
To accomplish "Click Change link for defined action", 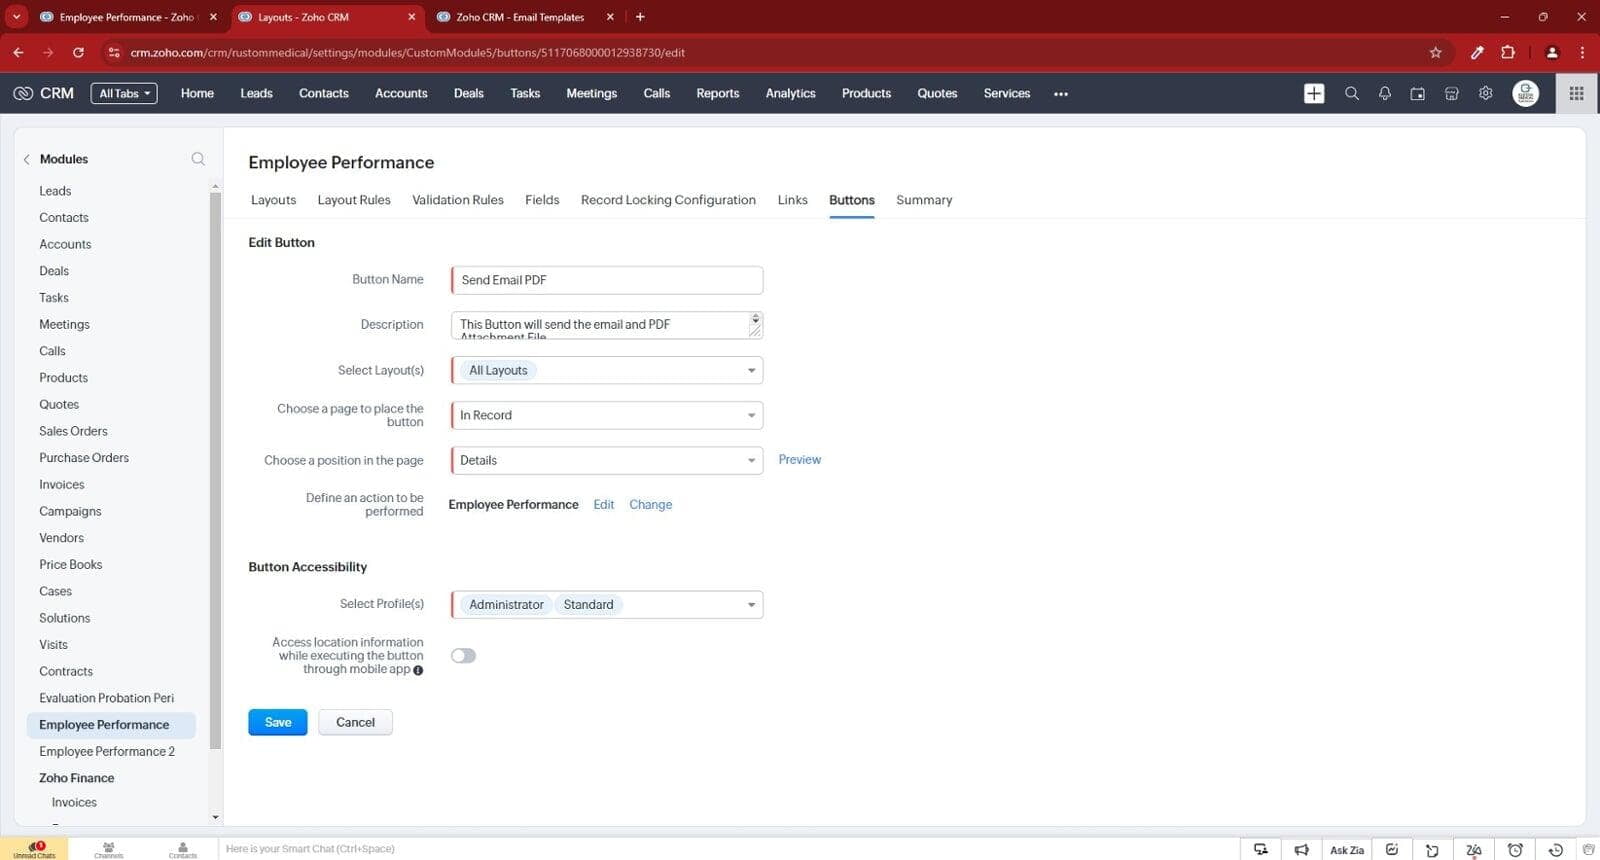I will 650,505.
